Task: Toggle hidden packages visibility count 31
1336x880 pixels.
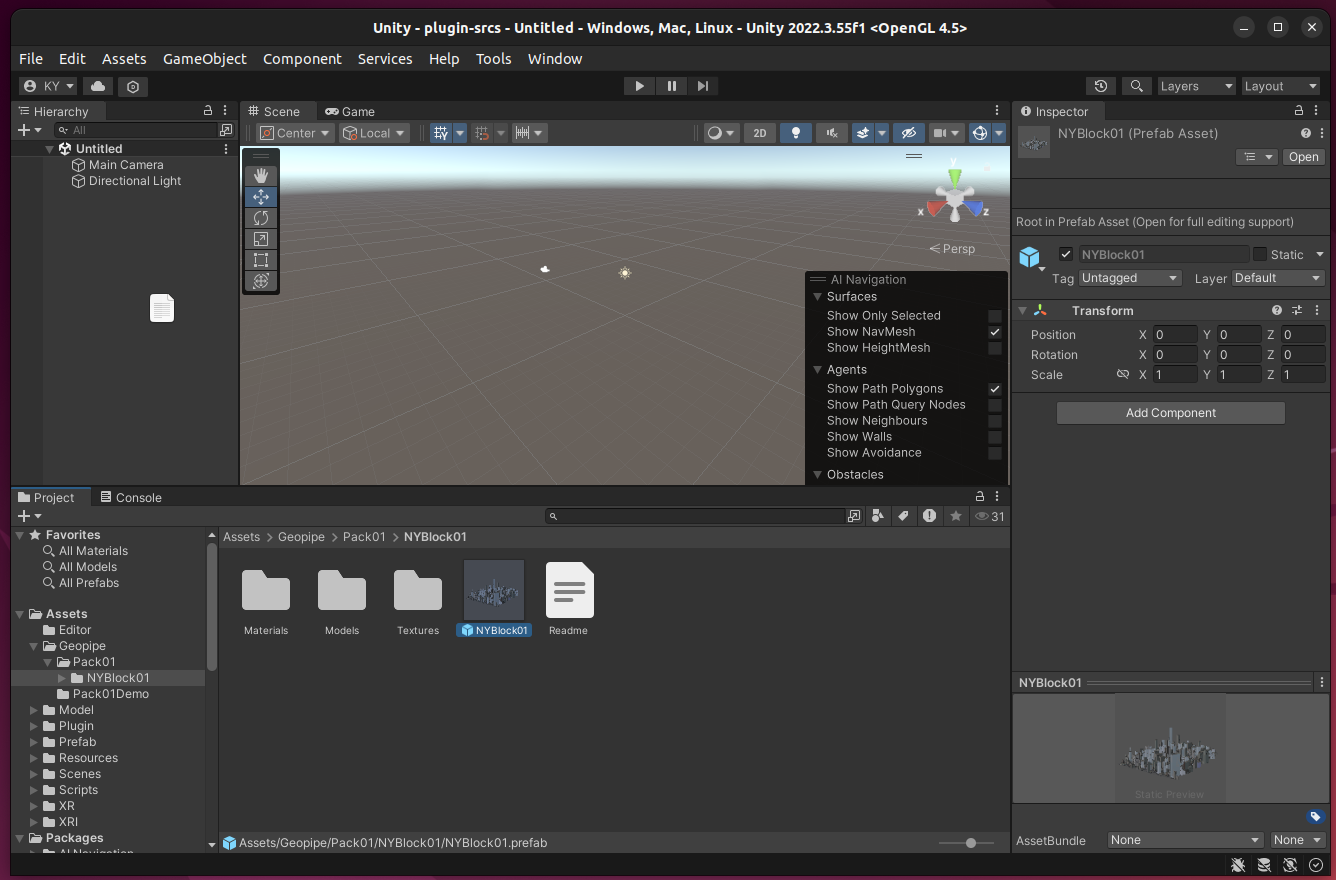Action: pyautogui.click(x=990, y=516)
